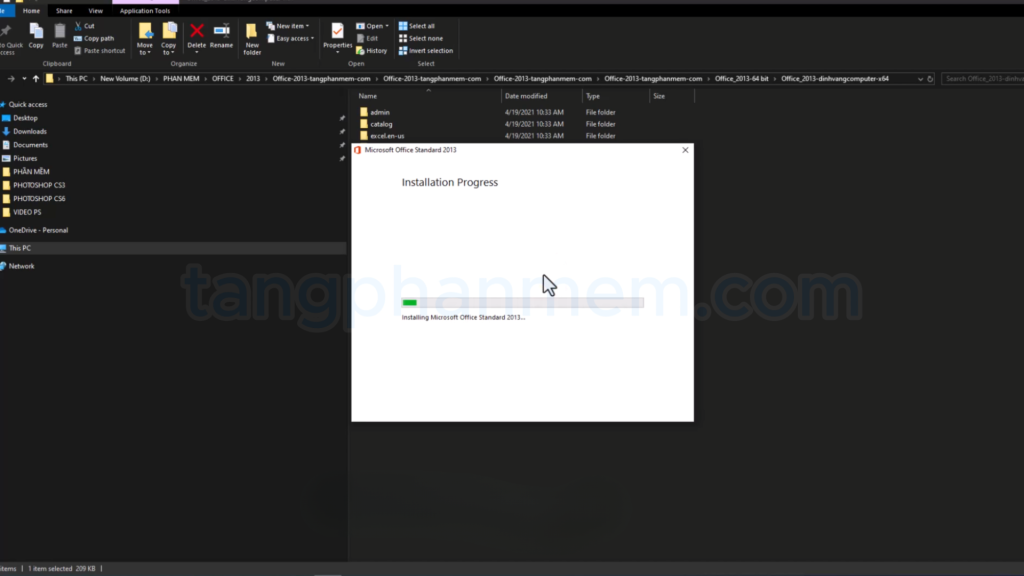Click This PC in the address bar
This screenshot has width=1024, height=576.
76,78
